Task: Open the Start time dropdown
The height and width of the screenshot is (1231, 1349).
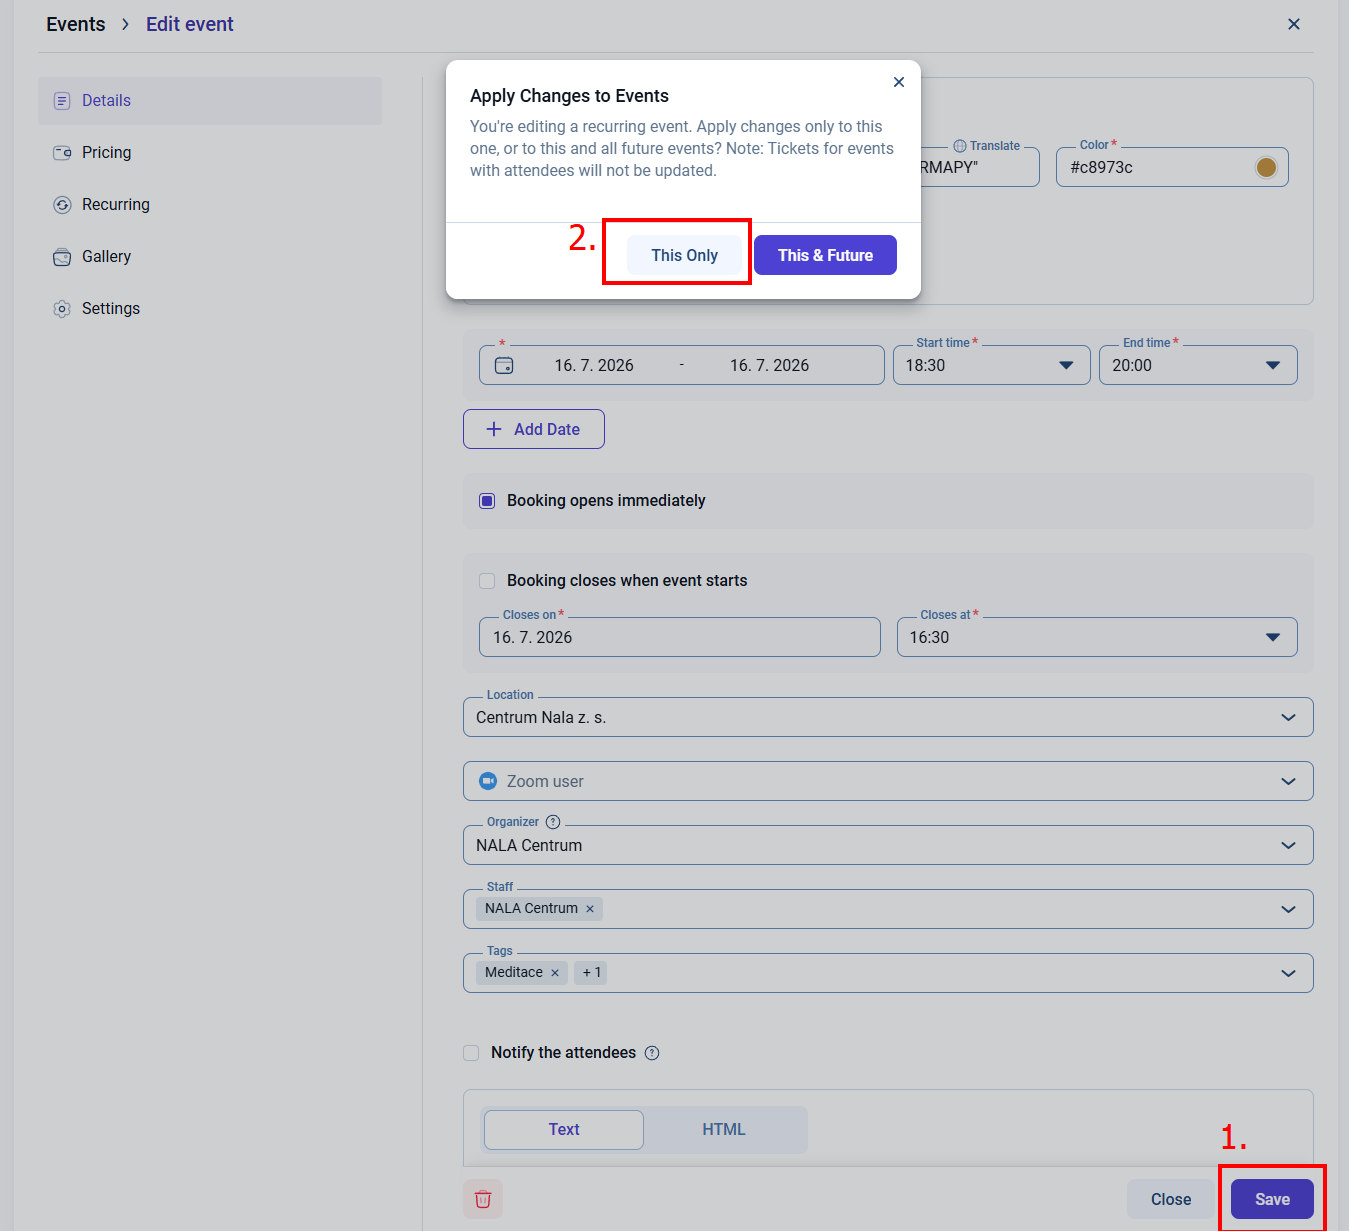Action: click(1066, 365)
